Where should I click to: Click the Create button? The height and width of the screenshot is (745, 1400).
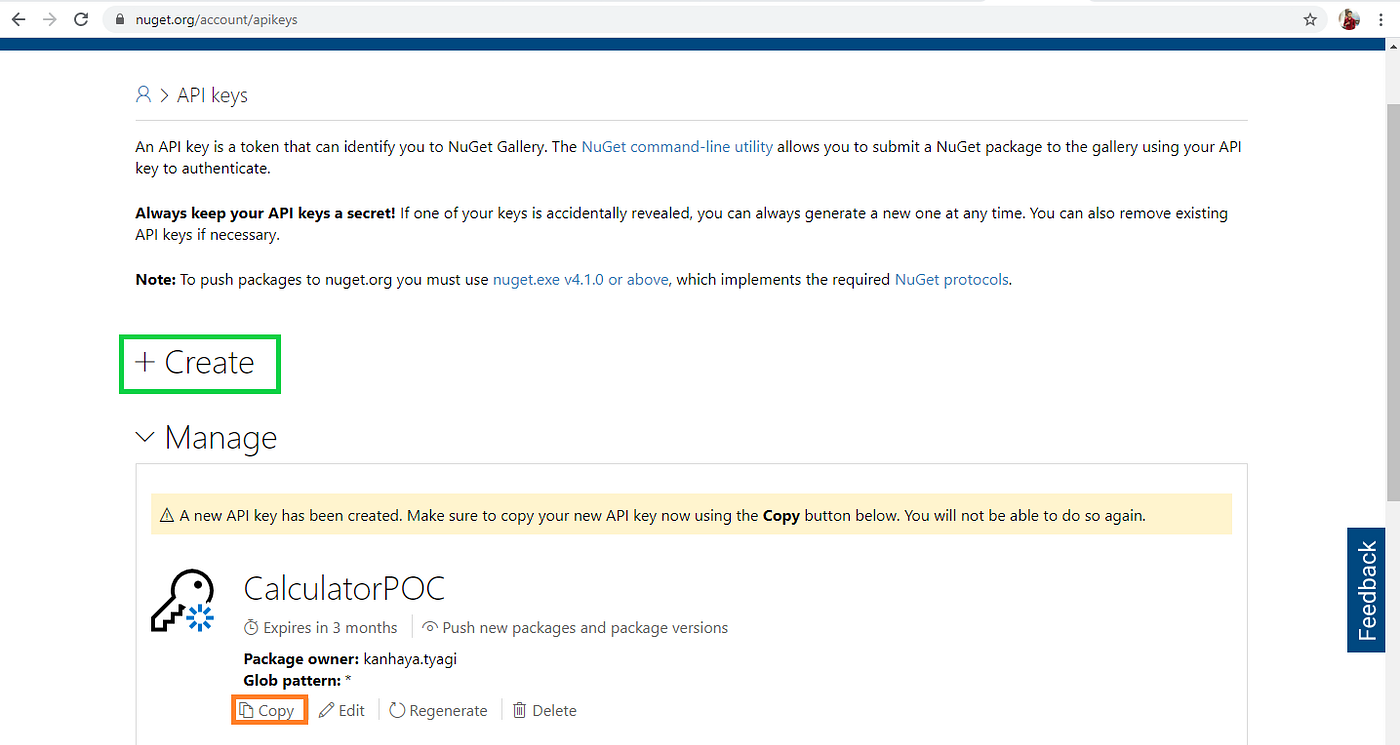(199, 363)
